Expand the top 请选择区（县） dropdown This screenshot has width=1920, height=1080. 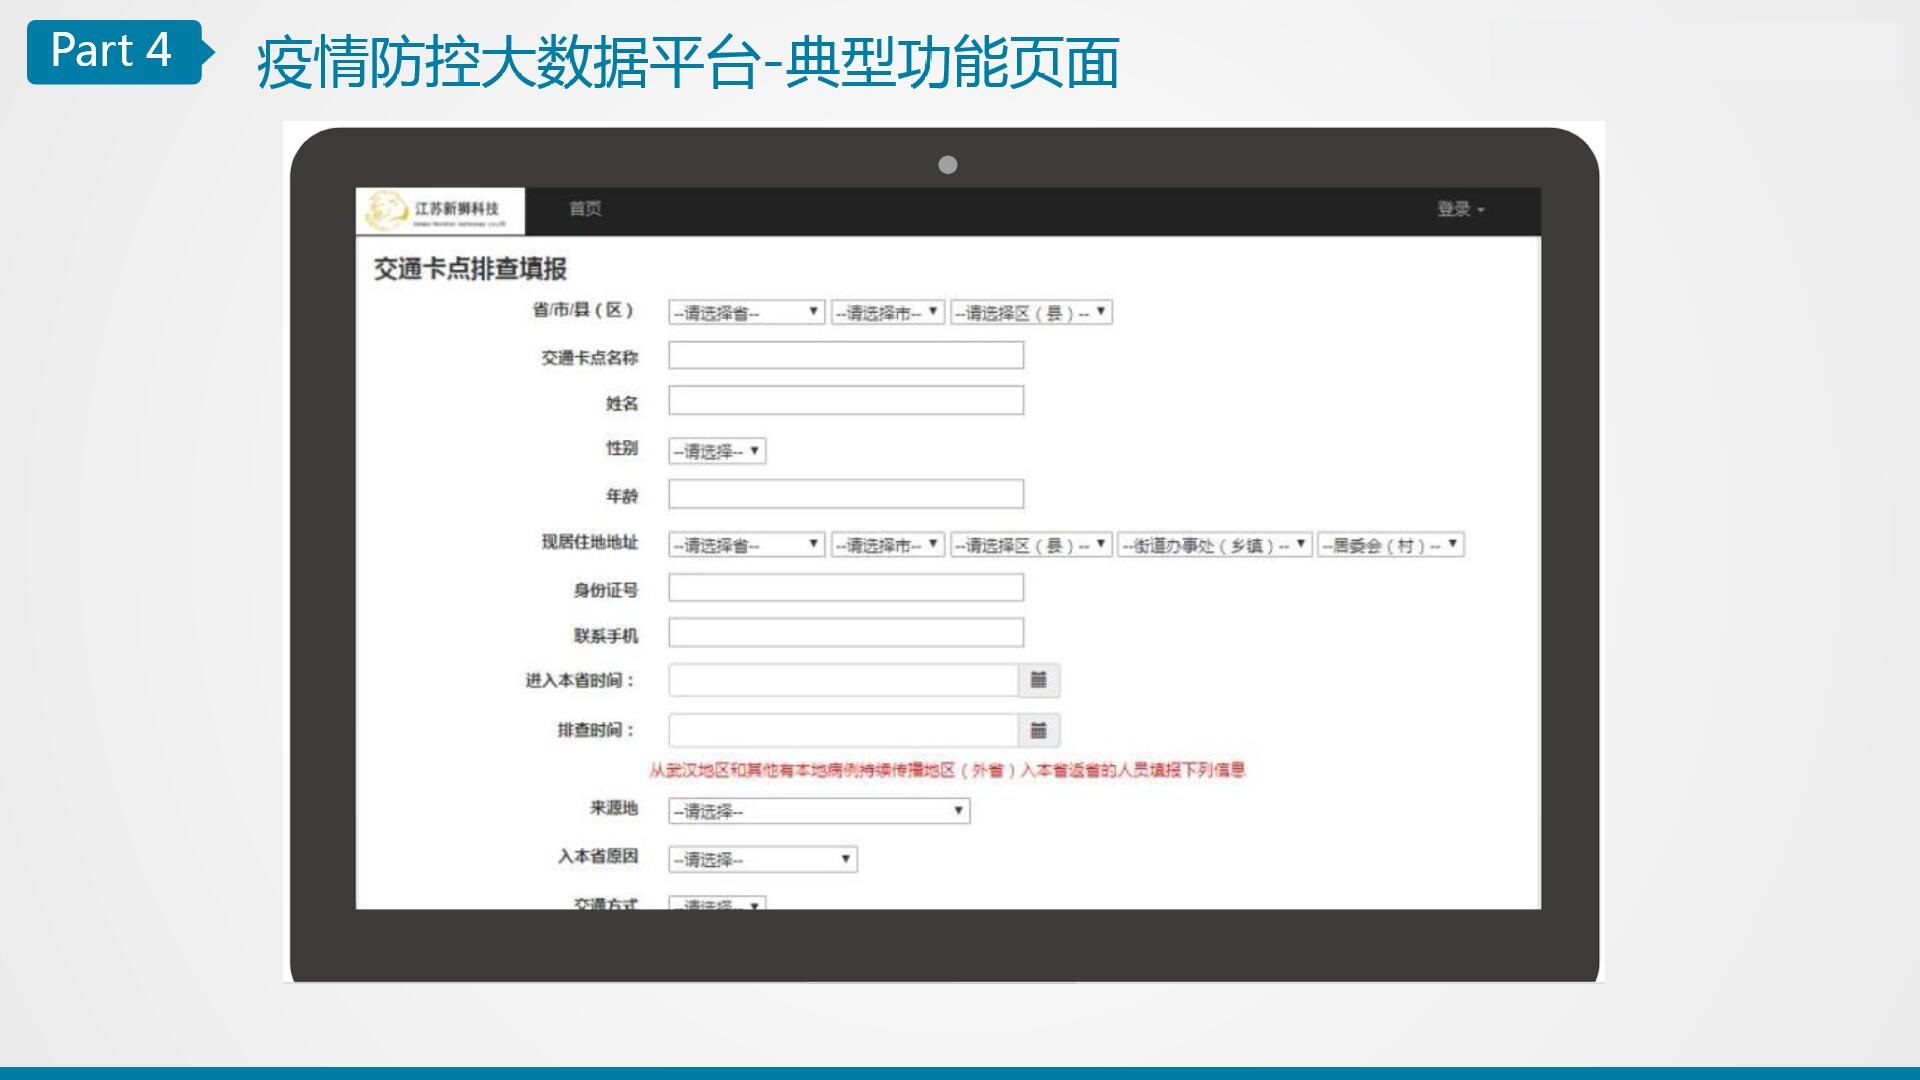(x=1031, y=313)
